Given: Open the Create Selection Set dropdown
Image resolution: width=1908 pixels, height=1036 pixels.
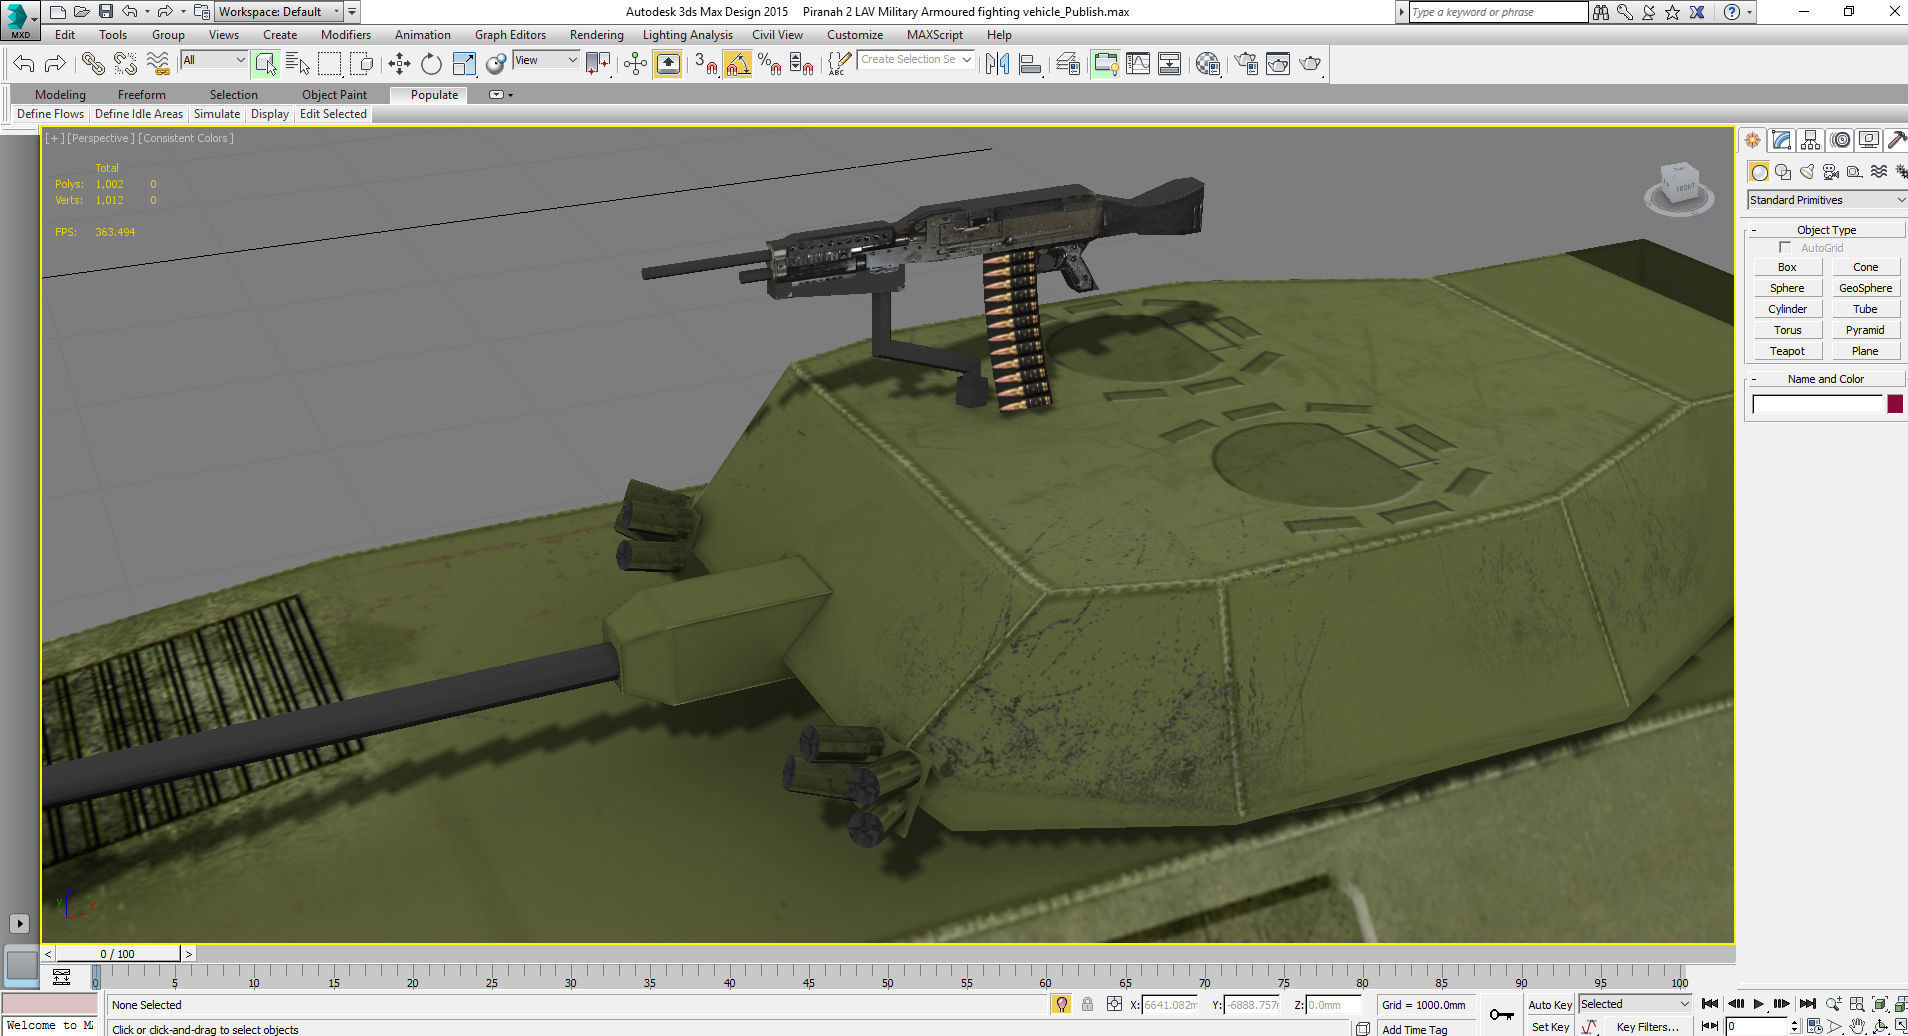Looking at the screenshot, I should [x=916, y=60].
